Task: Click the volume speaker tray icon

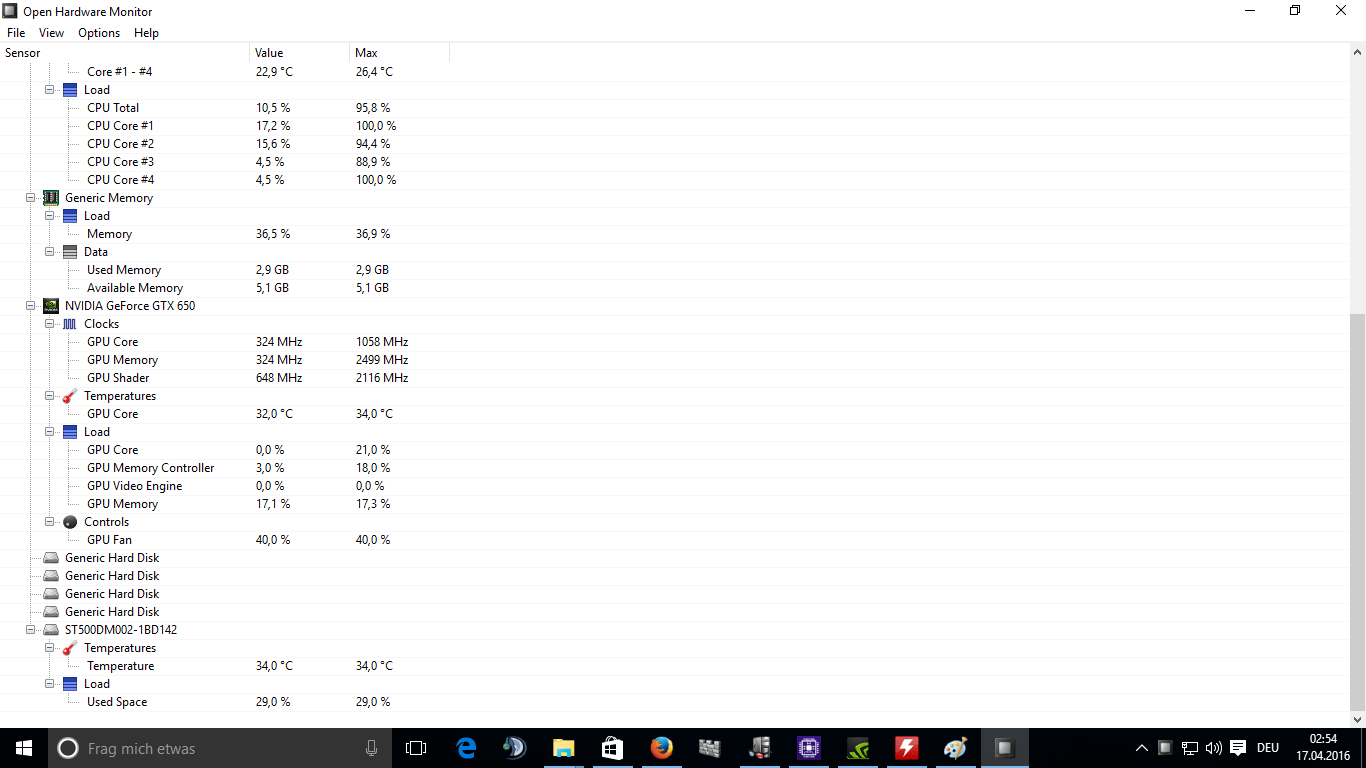Action: (1214, 748)
